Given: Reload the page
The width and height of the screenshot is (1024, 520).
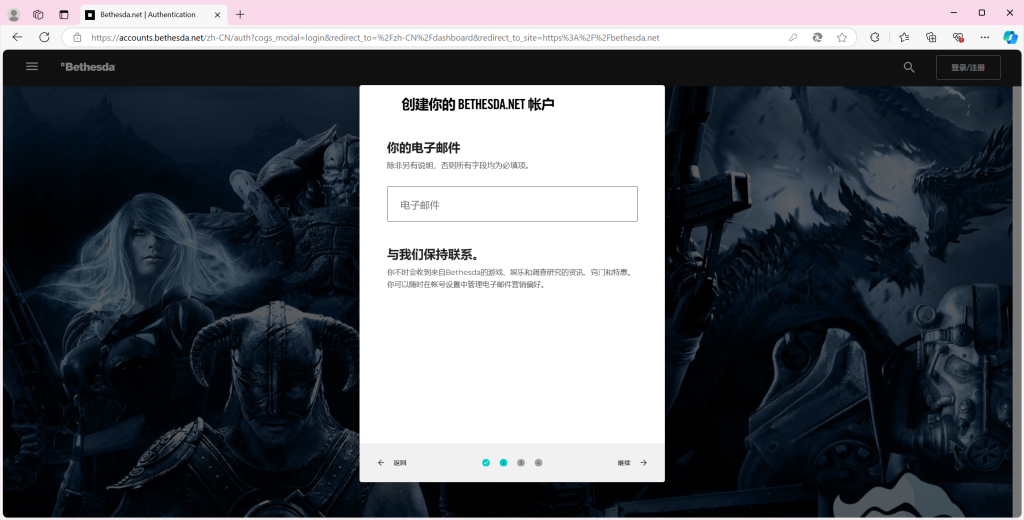Looking at the screenshot, I should click(44, 37).
